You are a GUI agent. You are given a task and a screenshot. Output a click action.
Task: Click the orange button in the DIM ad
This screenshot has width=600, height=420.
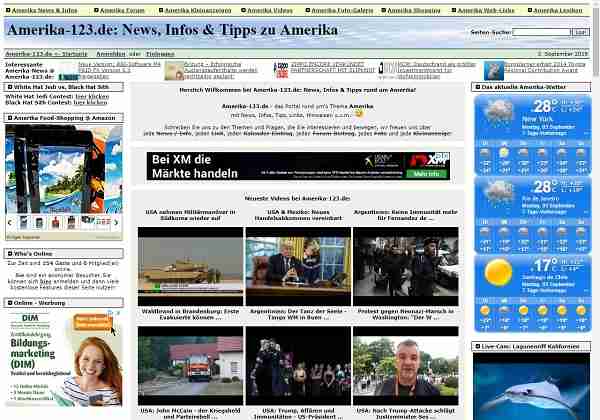(x=94, y=322)
